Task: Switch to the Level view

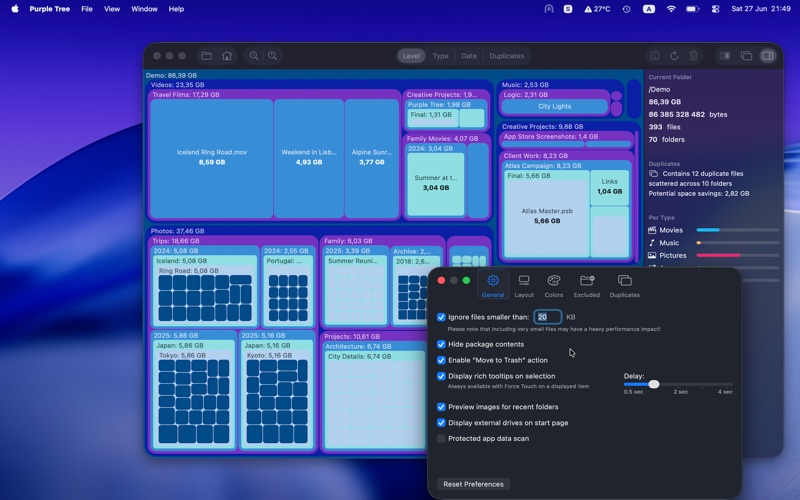Action: tap(411, 56)
